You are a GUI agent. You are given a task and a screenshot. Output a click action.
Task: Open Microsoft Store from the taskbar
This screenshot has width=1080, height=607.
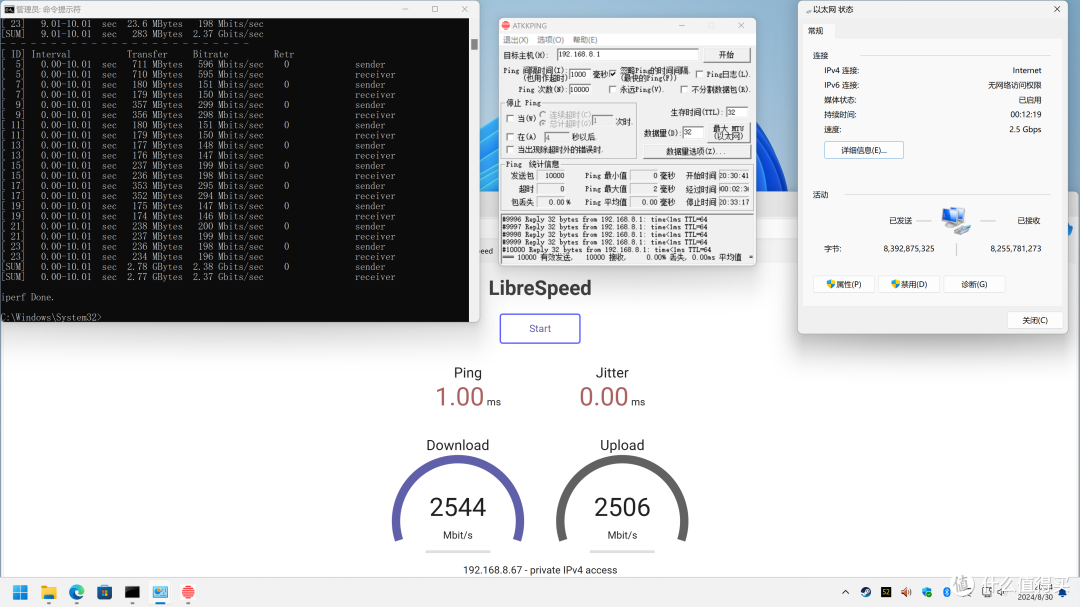coord(104,593)
